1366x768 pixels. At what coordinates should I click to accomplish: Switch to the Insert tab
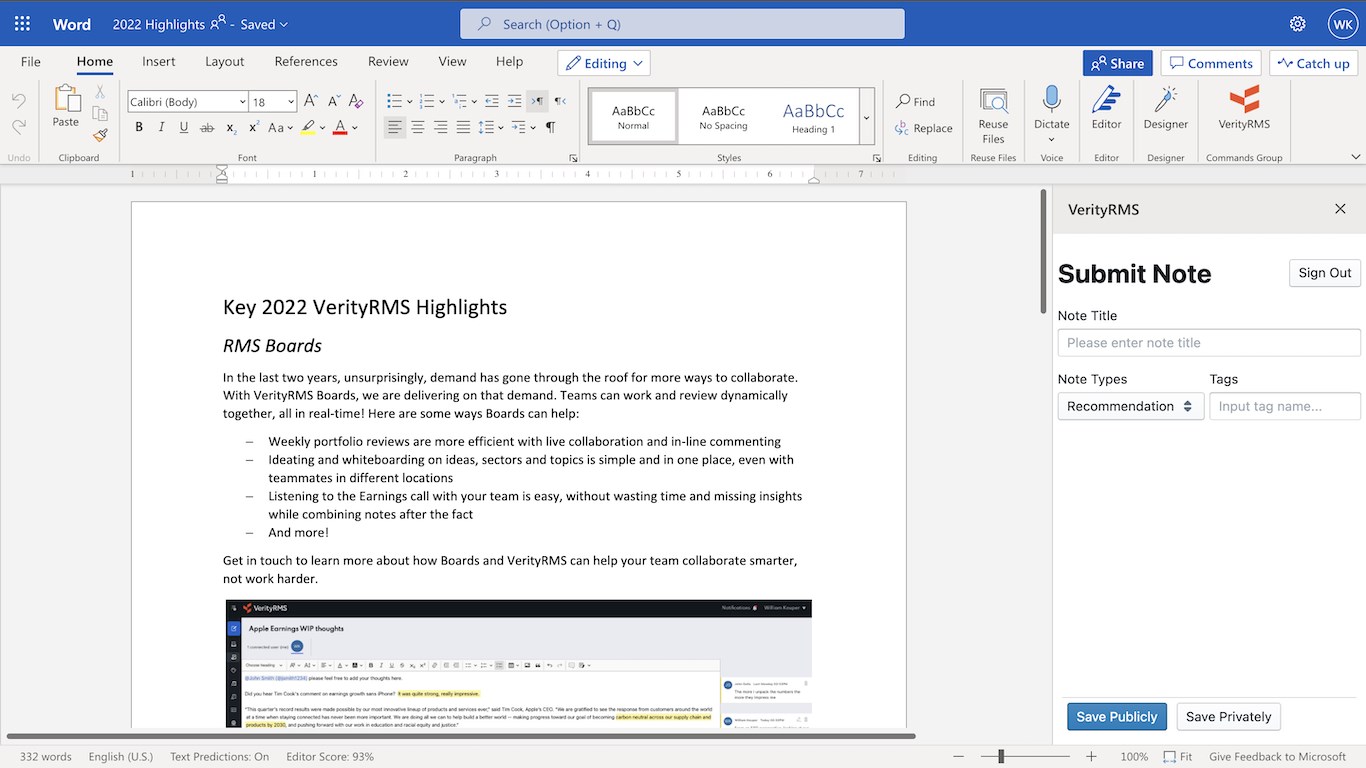(x=159, y=61)
